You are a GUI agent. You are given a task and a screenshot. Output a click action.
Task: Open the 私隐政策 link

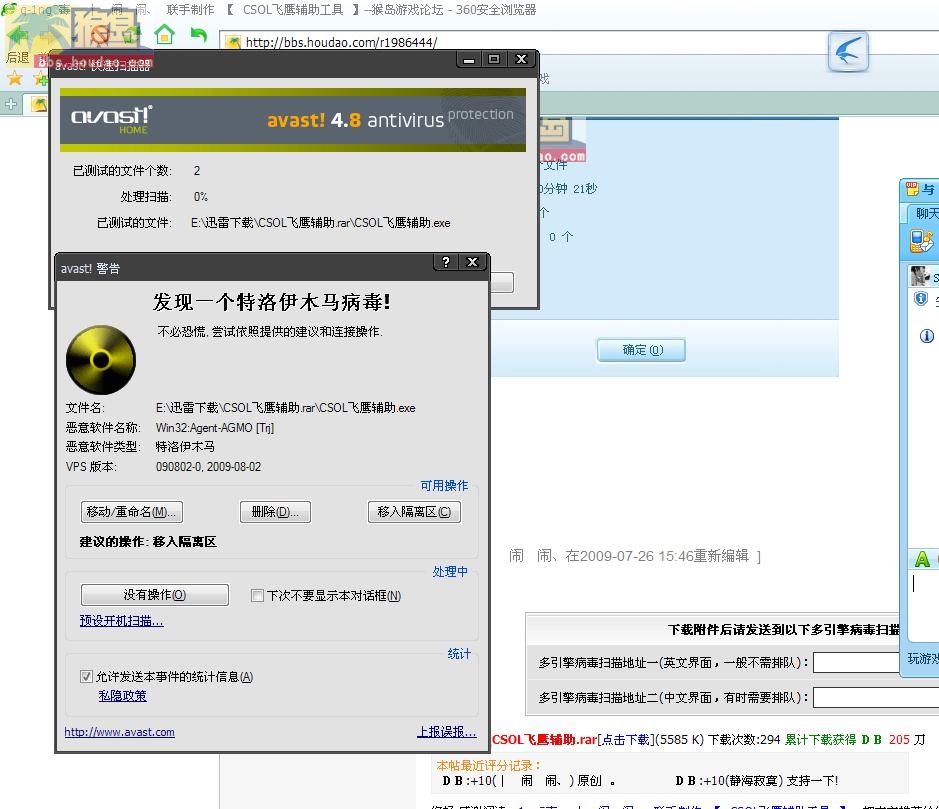click(x=123, y=696)
